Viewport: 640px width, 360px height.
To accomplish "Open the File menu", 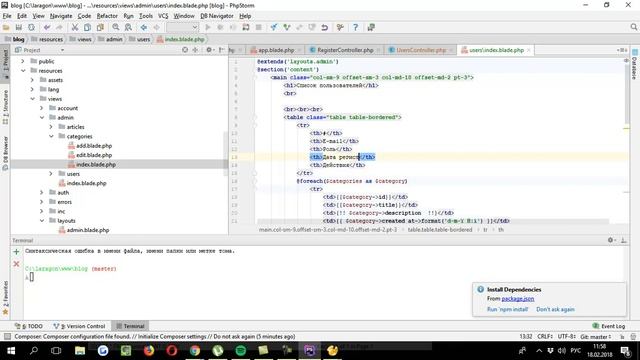I will [x=7, y=16].
